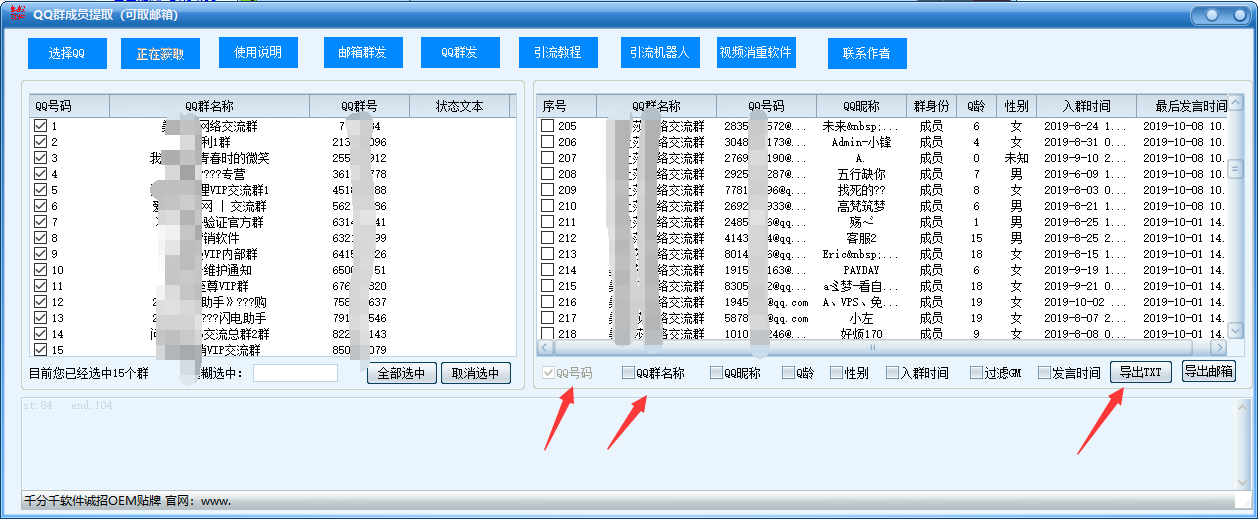
Task: Click 全部选中 to select all groups
Action: 402,373
